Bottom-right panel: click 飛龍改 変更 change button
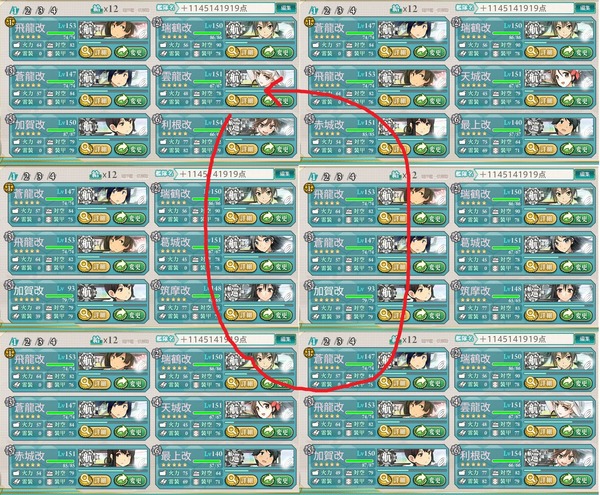600x495 pixels. [x=429, y=431]
